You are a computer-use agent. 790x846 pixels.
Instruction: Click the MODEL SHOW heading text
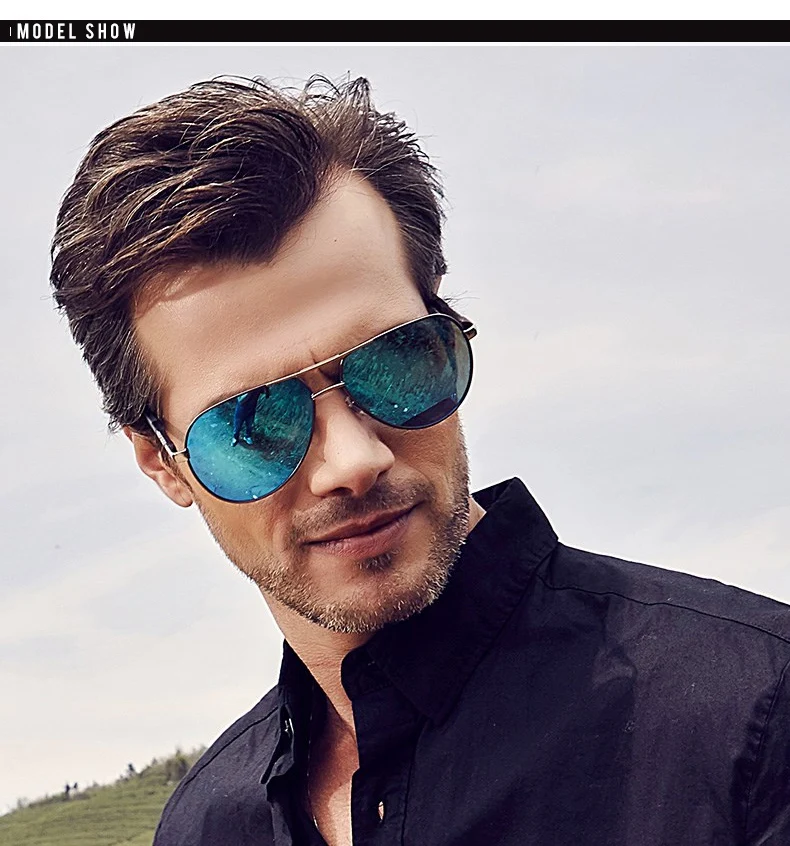76,31
